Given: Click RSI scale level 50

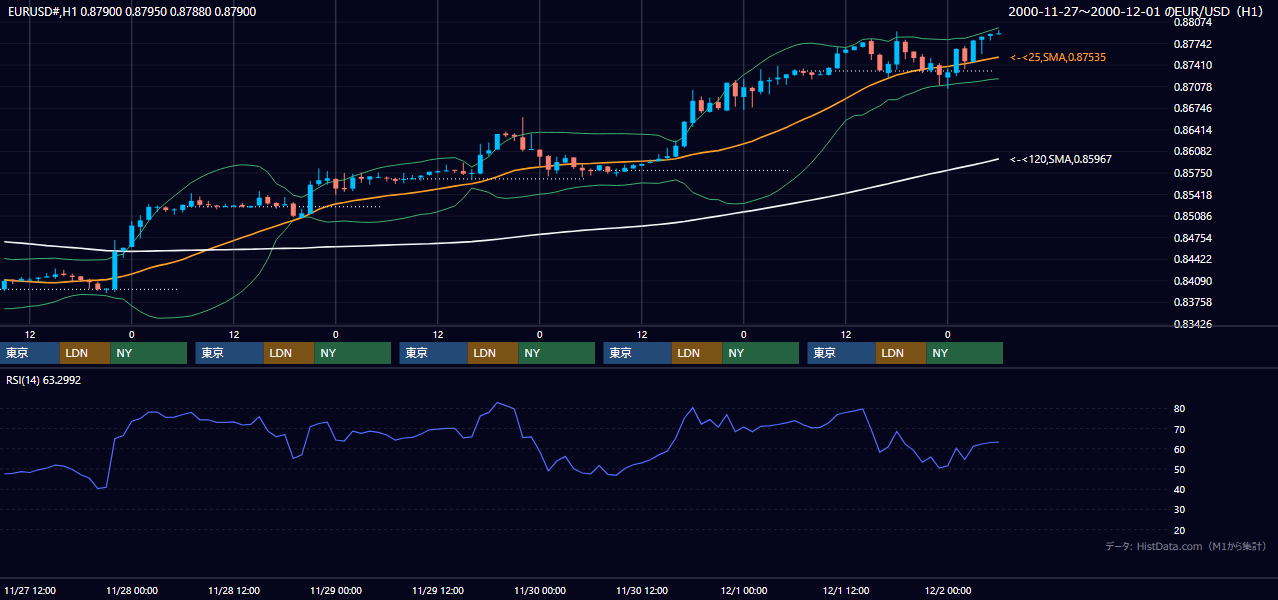Looking at the screenshot, I should (1180, 469).
